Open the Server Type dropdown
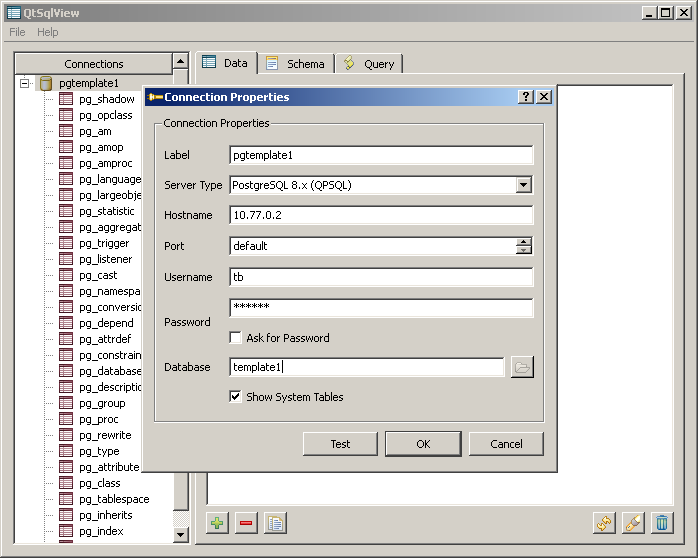The image size is (698, 558). pyautogui.click(x=524, y=185)
